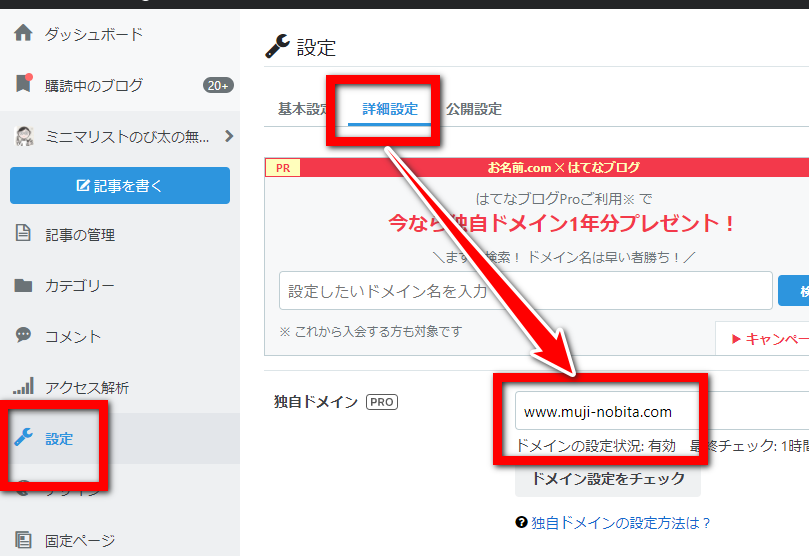
Task: Click the question mark help icon
Action: coord(521,522)
